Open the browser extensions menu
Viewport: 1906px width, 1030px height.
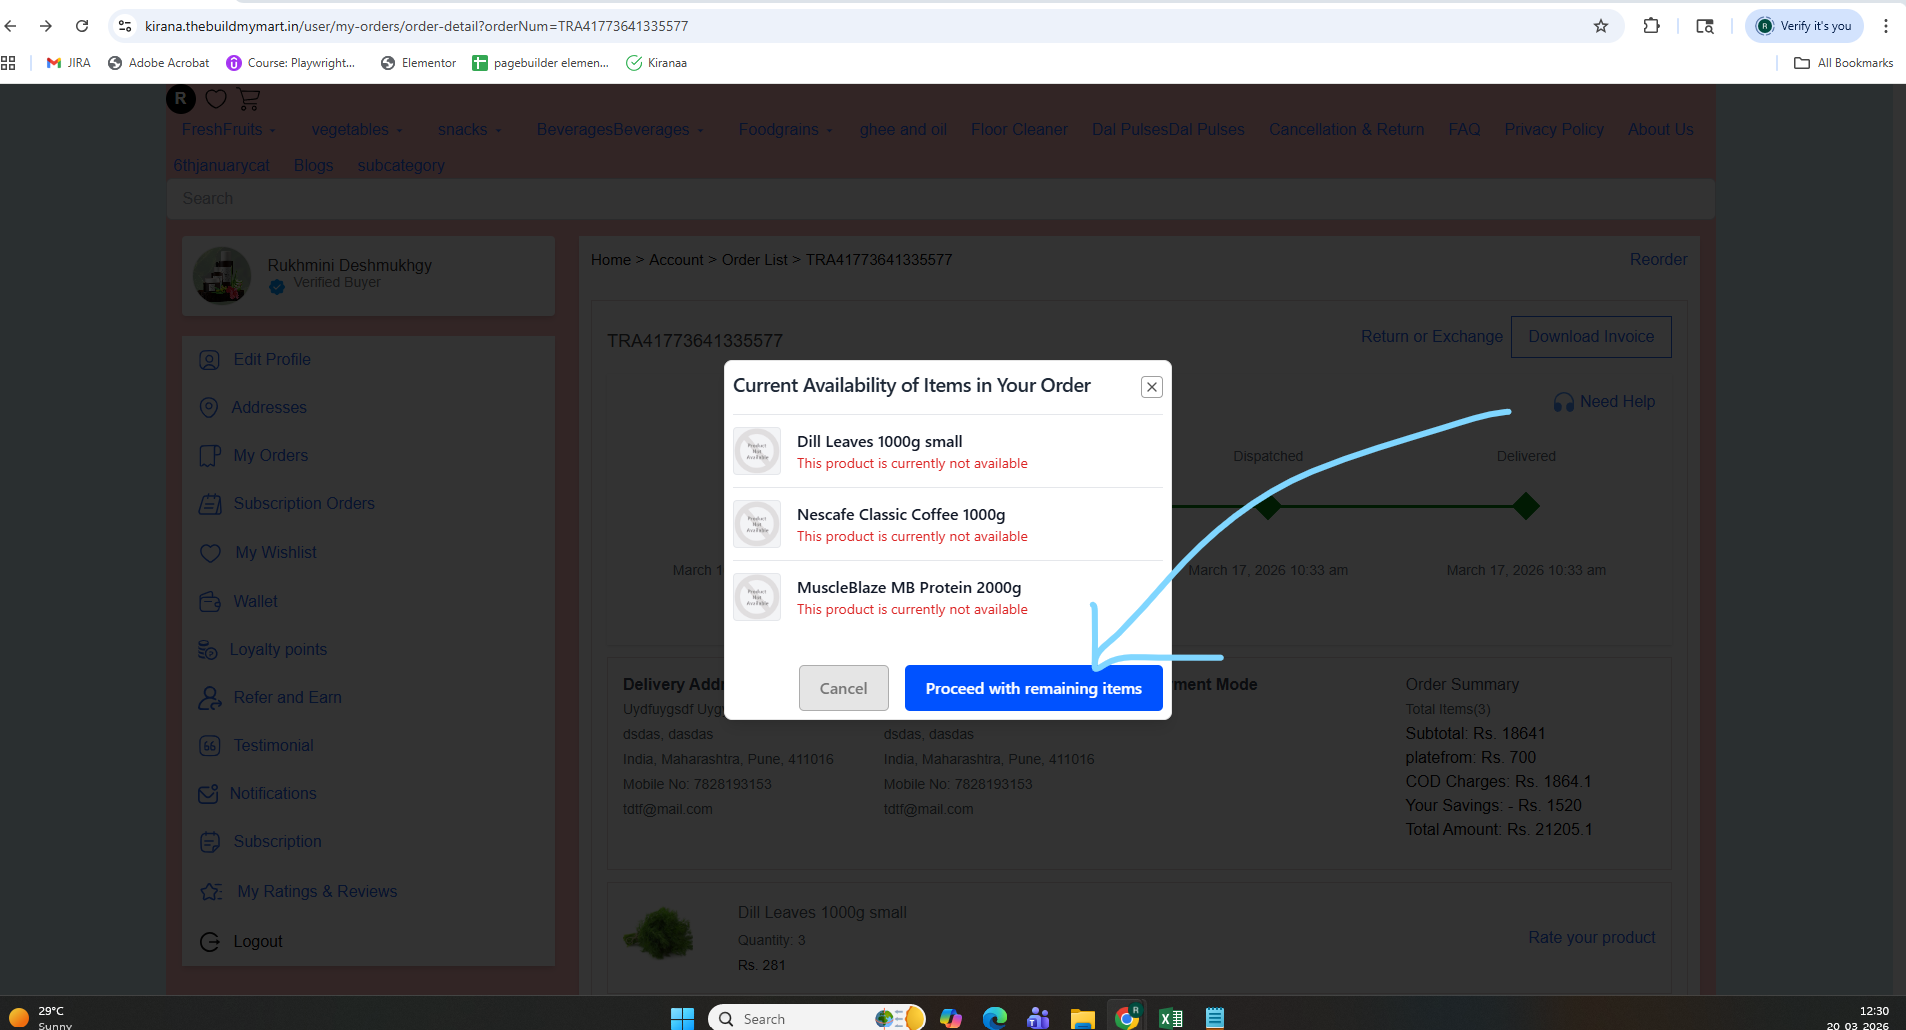tap(1652, 26)
